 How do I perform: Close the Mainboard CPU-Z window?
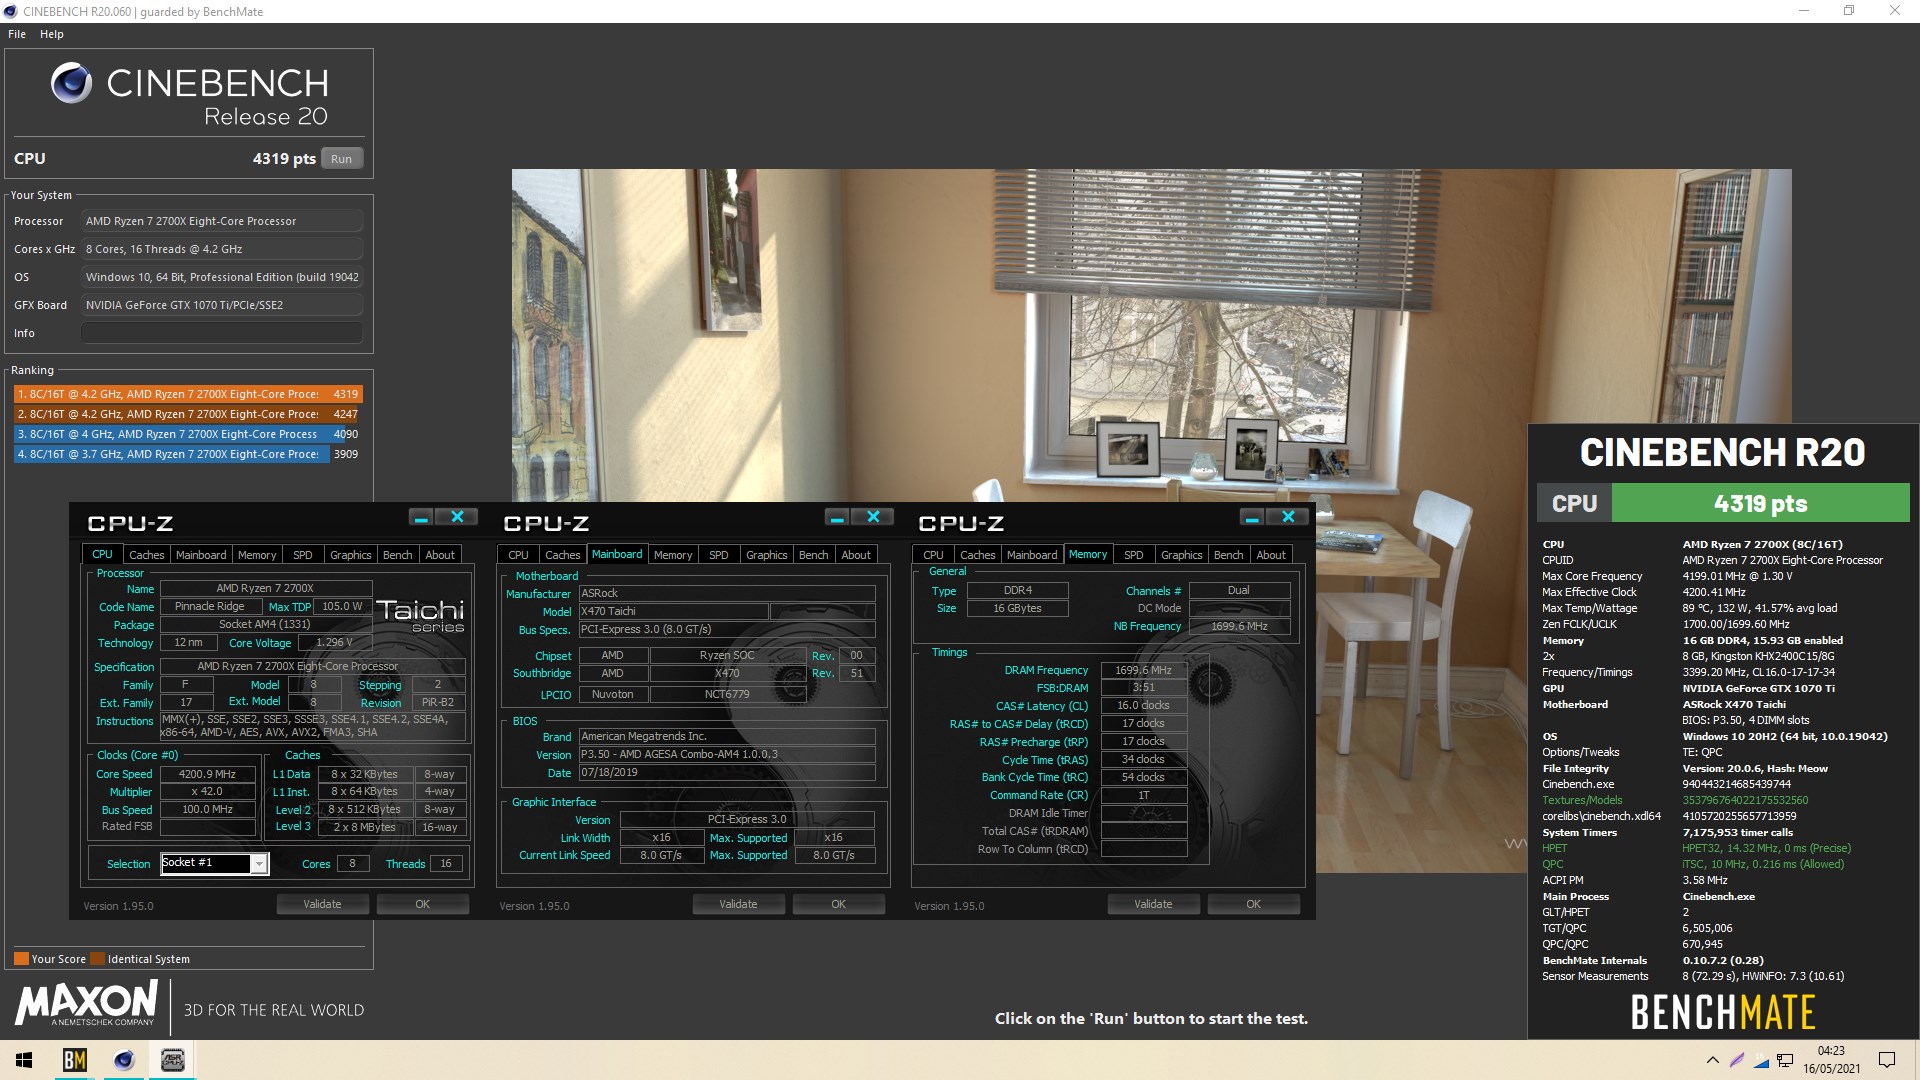(x=873, y=517)
